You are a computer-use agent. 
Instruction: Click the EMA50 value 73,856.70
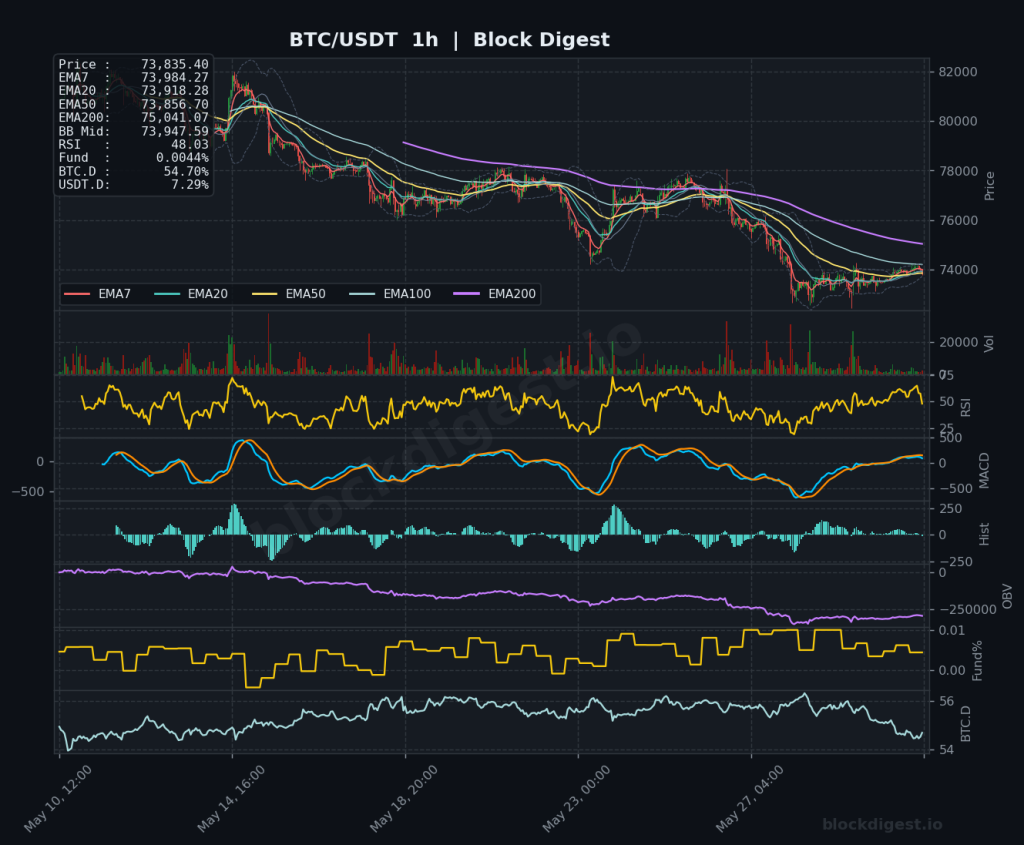click(x=175, y=104)
